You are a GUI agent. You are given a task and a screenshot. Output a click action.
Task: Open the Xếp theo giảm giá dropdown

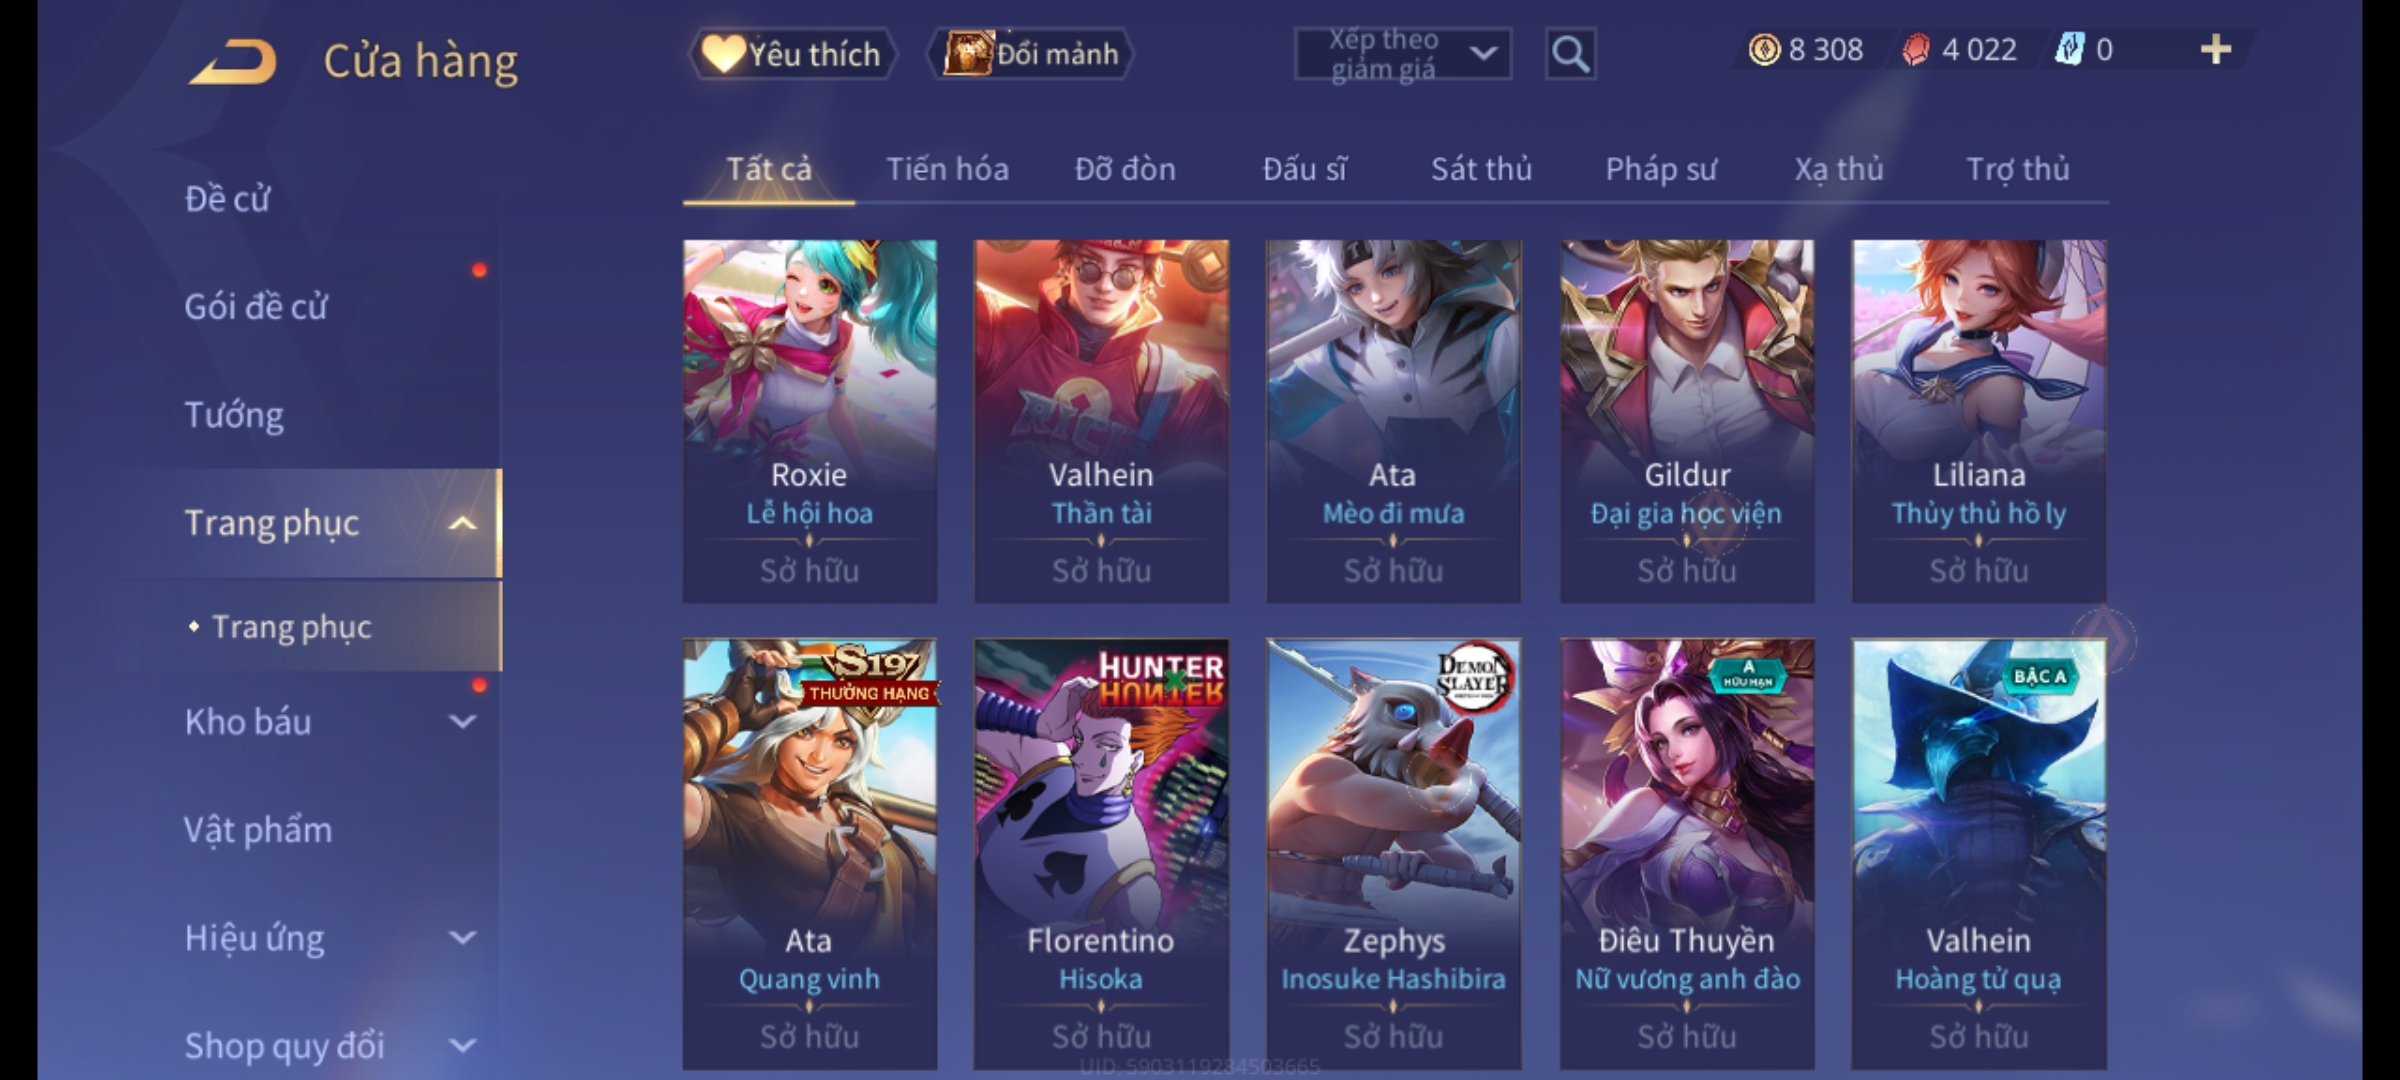click(x=1403, y=54)
